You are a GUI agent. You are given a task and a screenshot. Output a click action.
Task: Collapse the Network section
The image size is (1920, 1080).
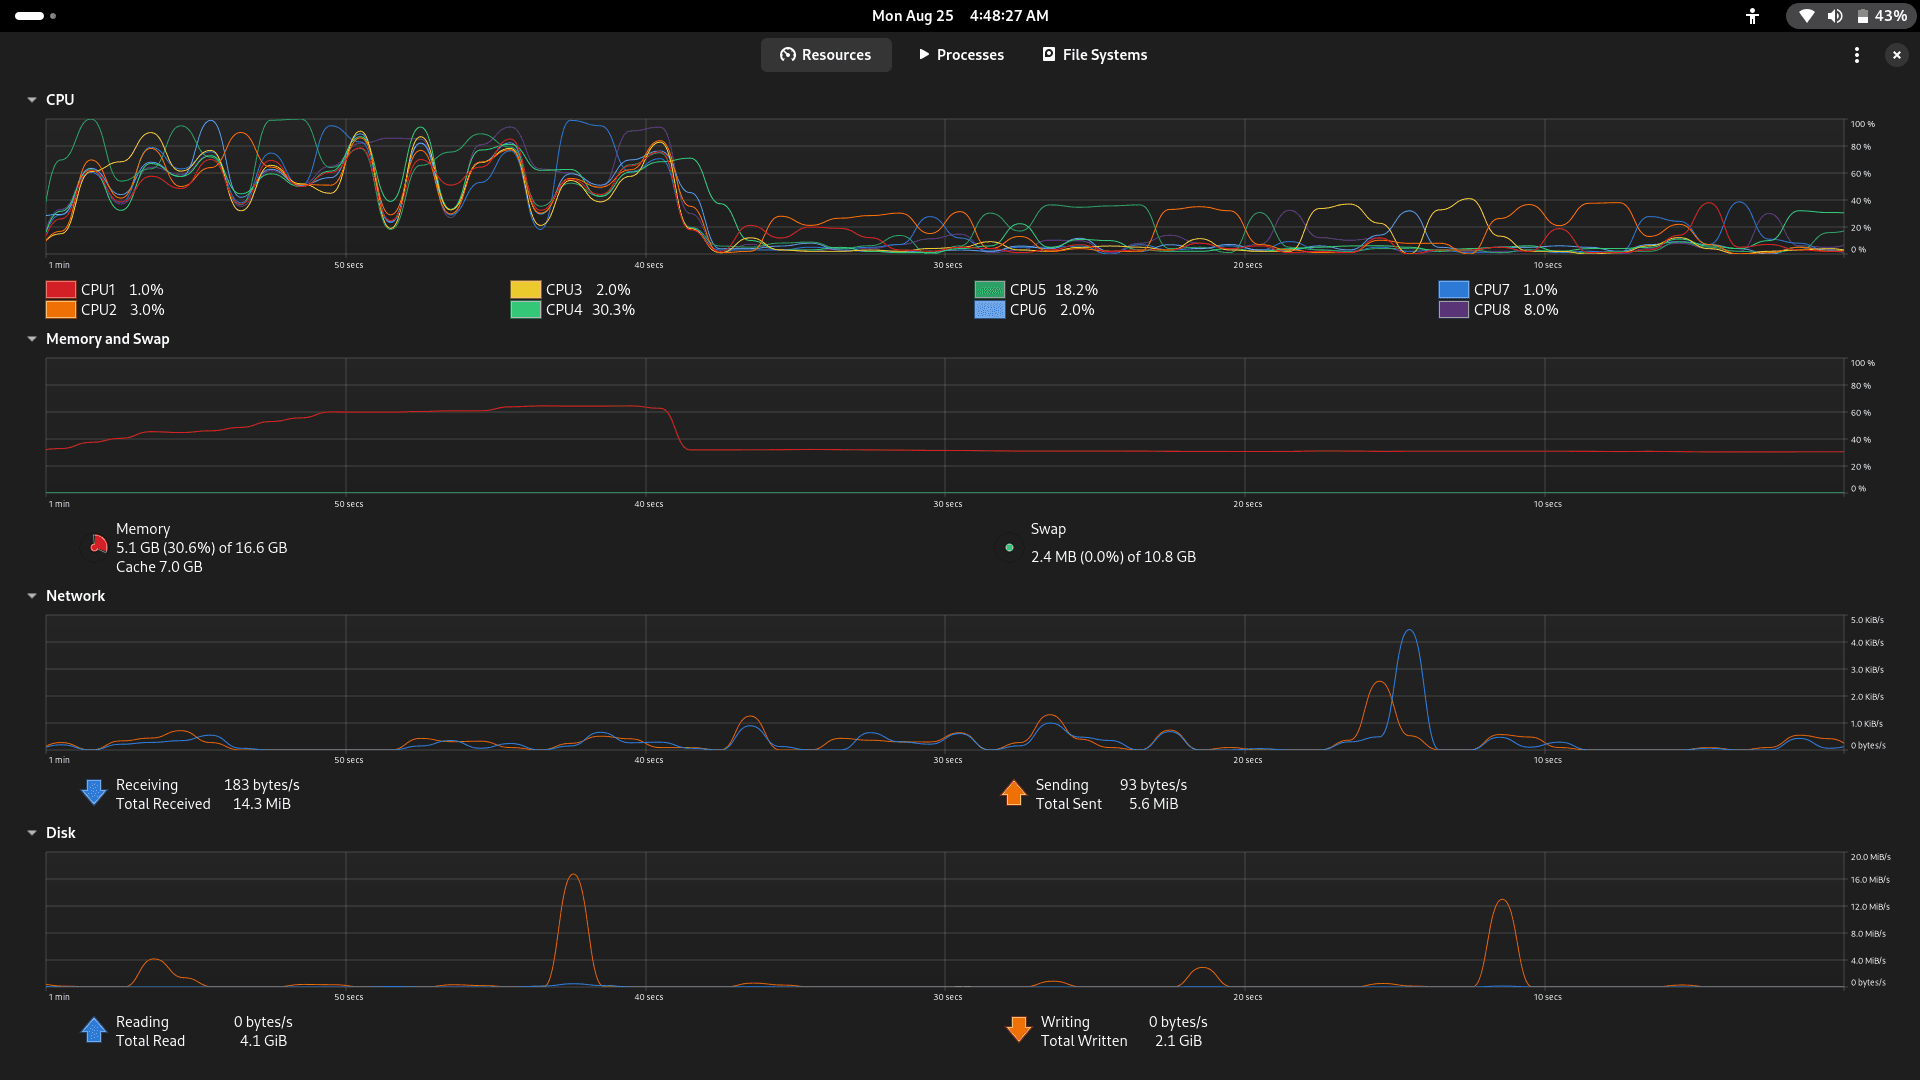point(32,596)
